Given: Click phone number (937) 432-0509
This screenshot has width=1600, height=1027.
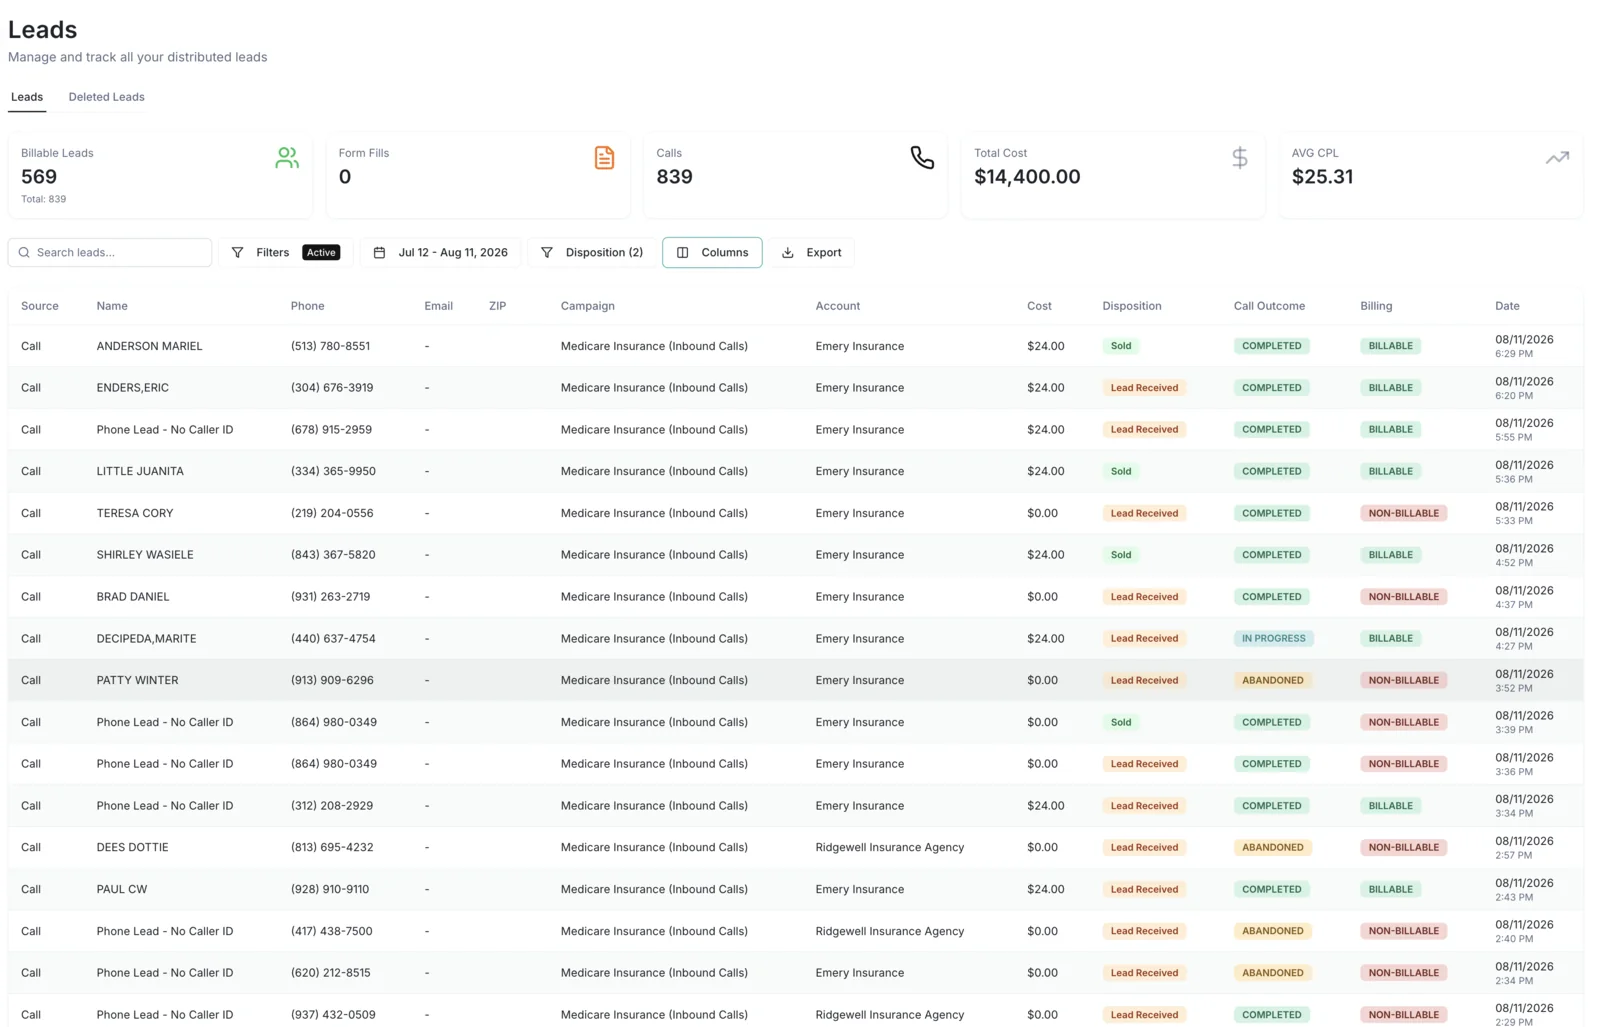Looking at the screenshot, I should pyautogui.click(x=333, y=1015).
